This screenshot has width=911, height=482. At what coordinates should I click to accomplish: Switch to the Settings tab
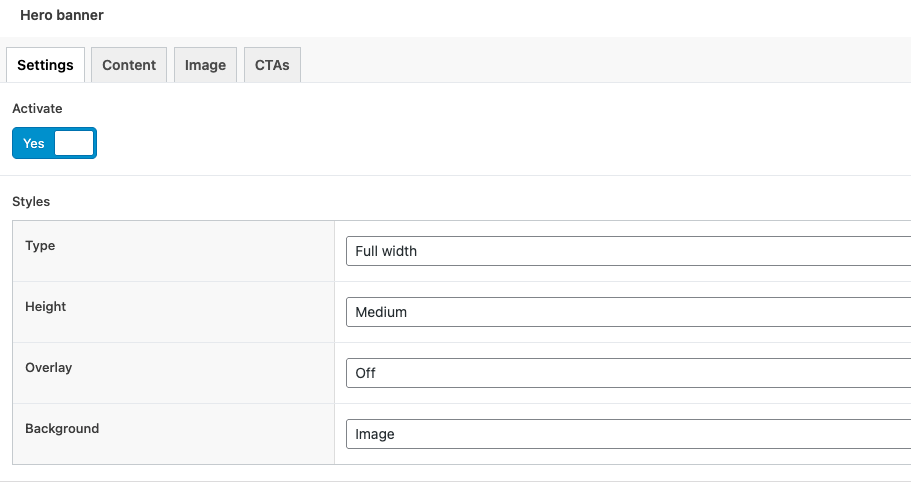(x=45, y=65)
